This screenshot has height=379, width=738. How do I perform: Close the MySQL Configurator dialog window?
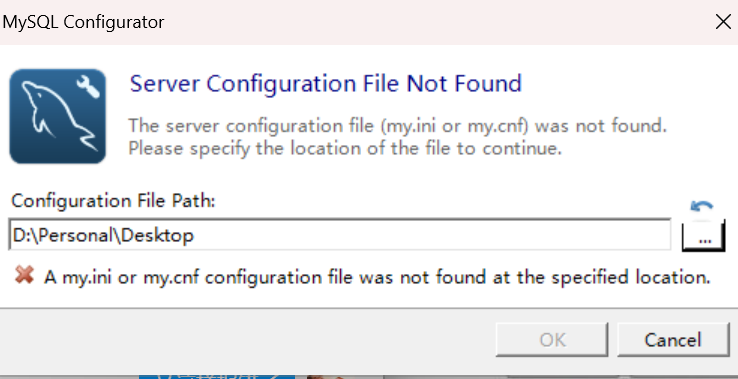coord(723,22)
